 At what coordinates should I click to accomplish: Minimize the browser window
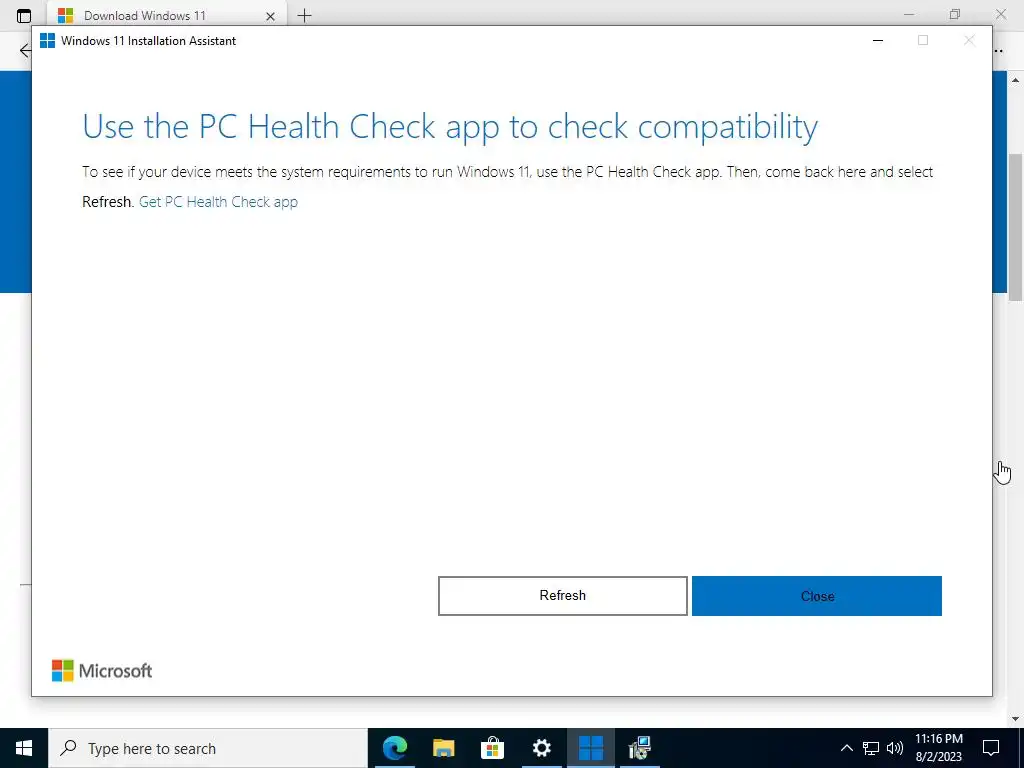[x=909, y=14]
